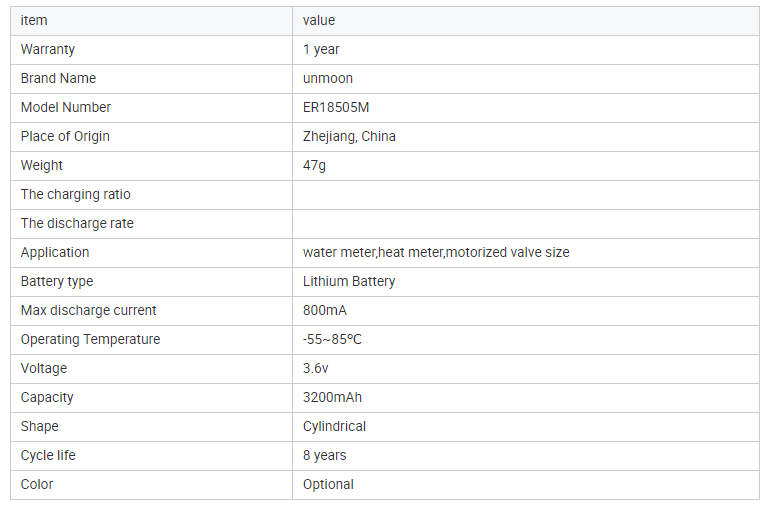Click the 3200mAh capacity value
This screenshot has height=507, width=767.
tap(332, 397)
